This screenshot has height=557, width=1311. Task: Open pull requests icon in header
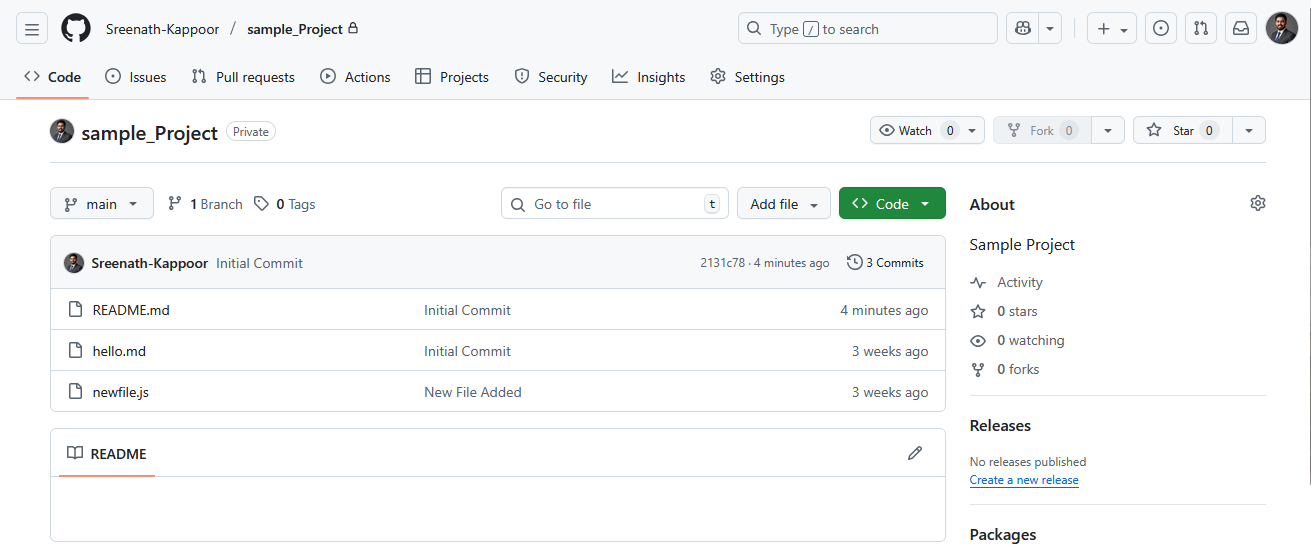[1200, 29]
